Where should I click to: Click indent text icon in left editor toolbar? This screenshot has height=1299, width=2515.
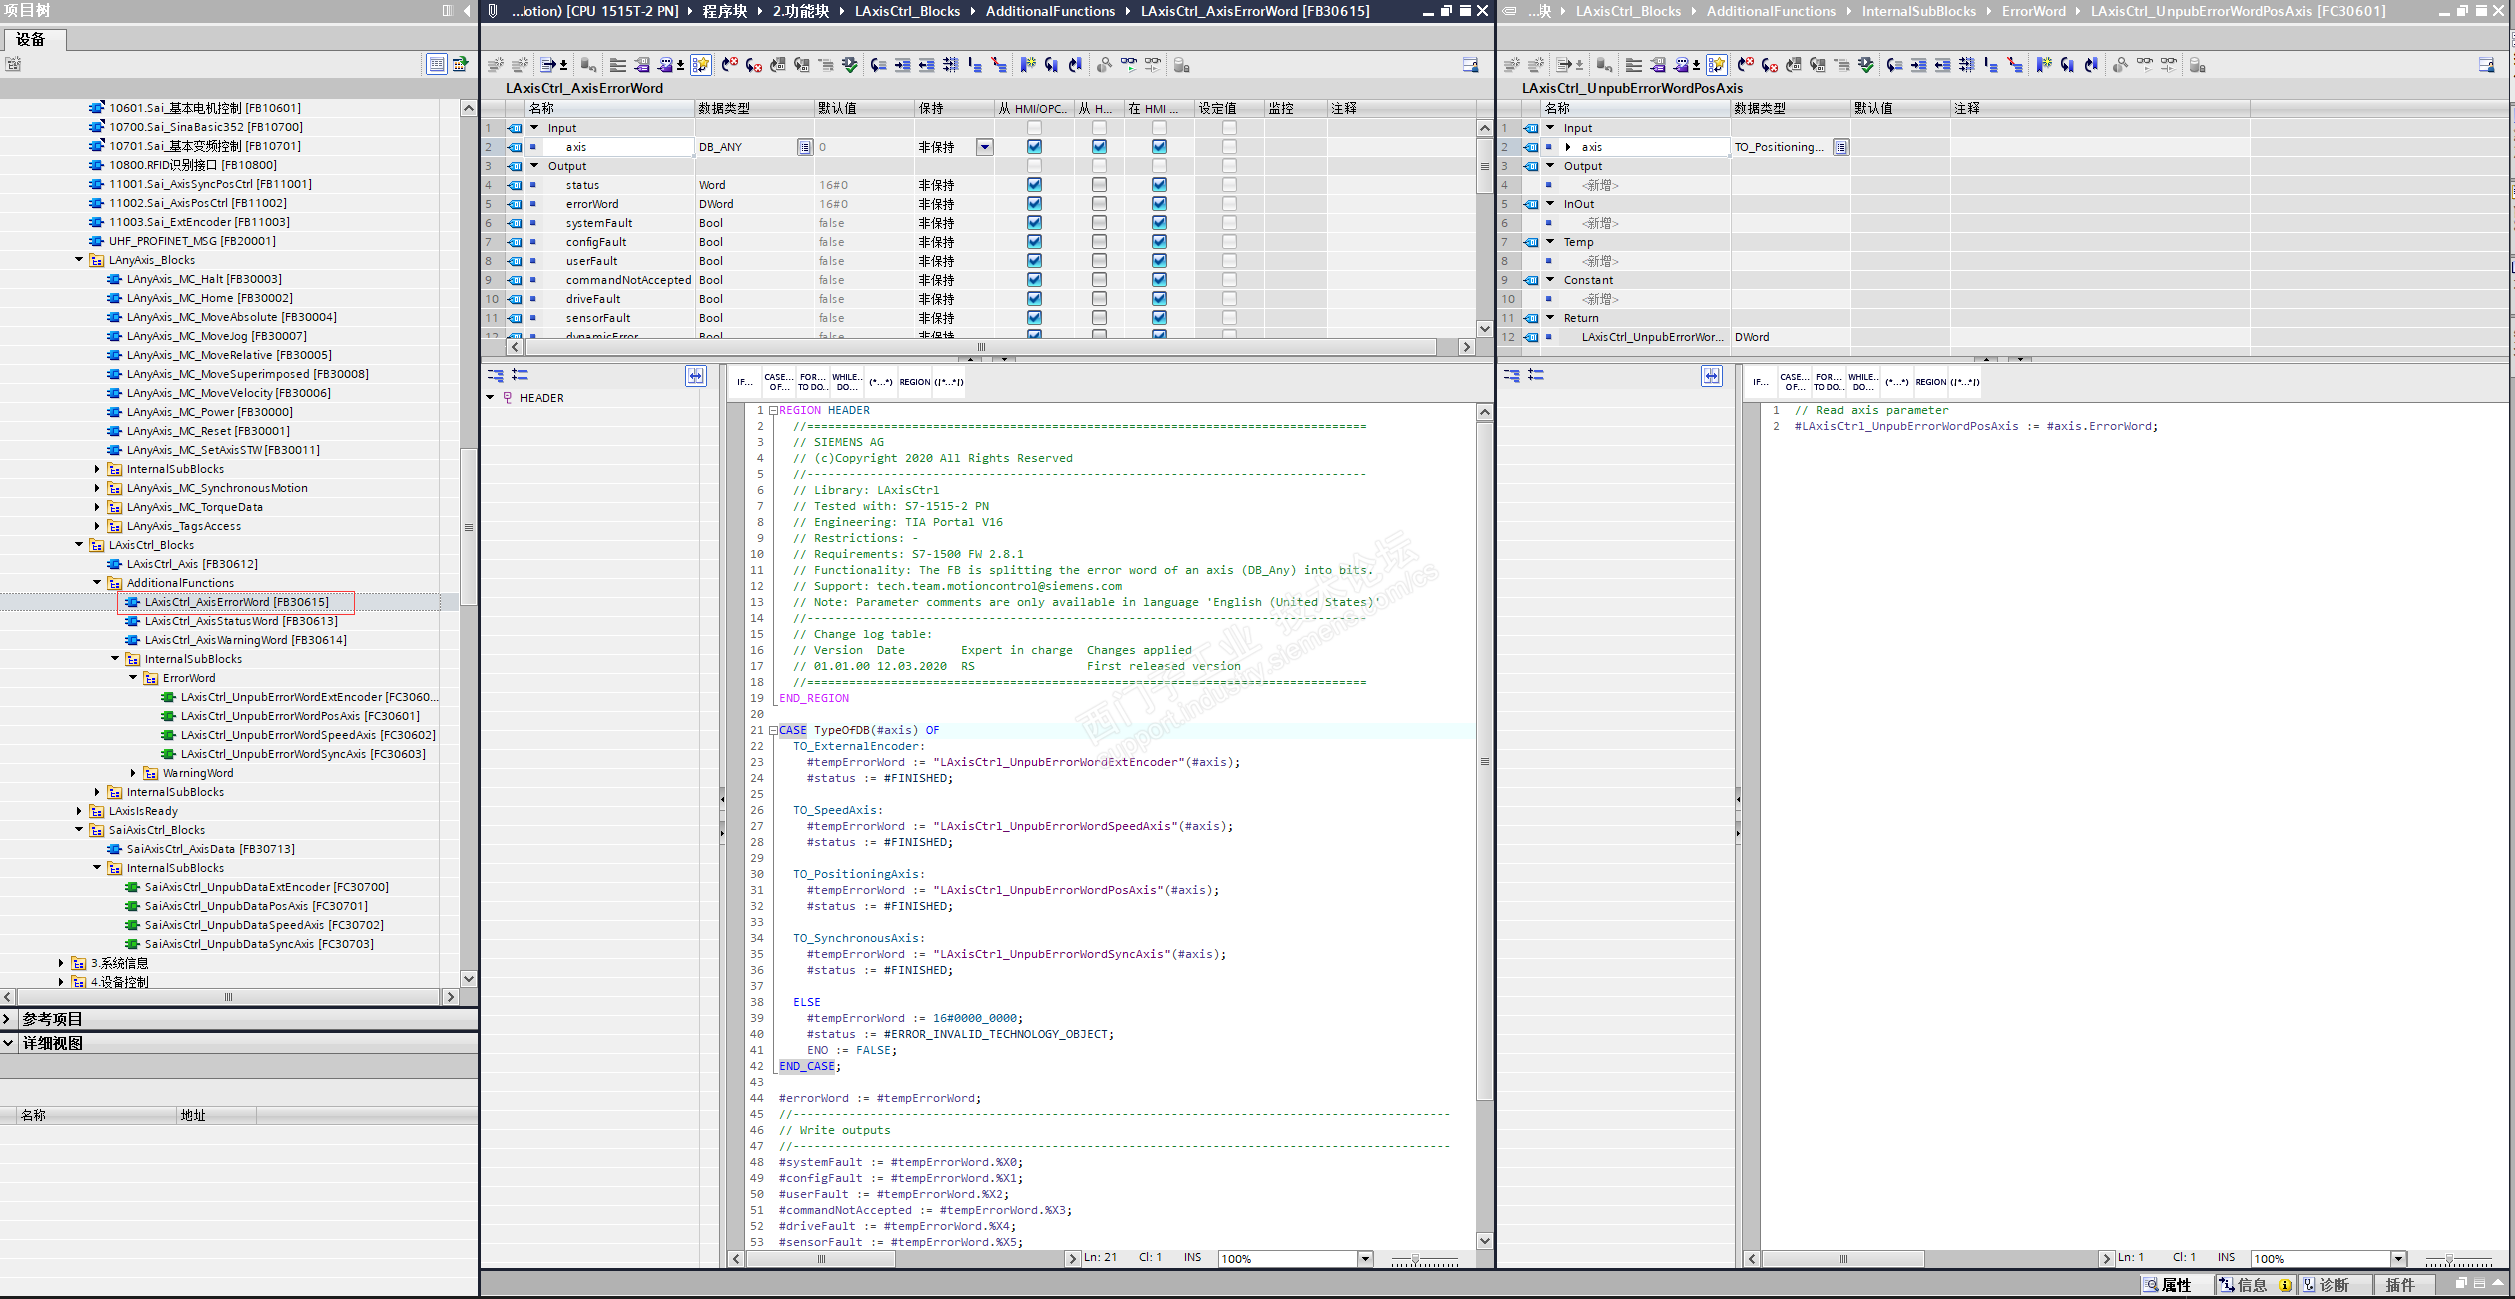point(902,65)
